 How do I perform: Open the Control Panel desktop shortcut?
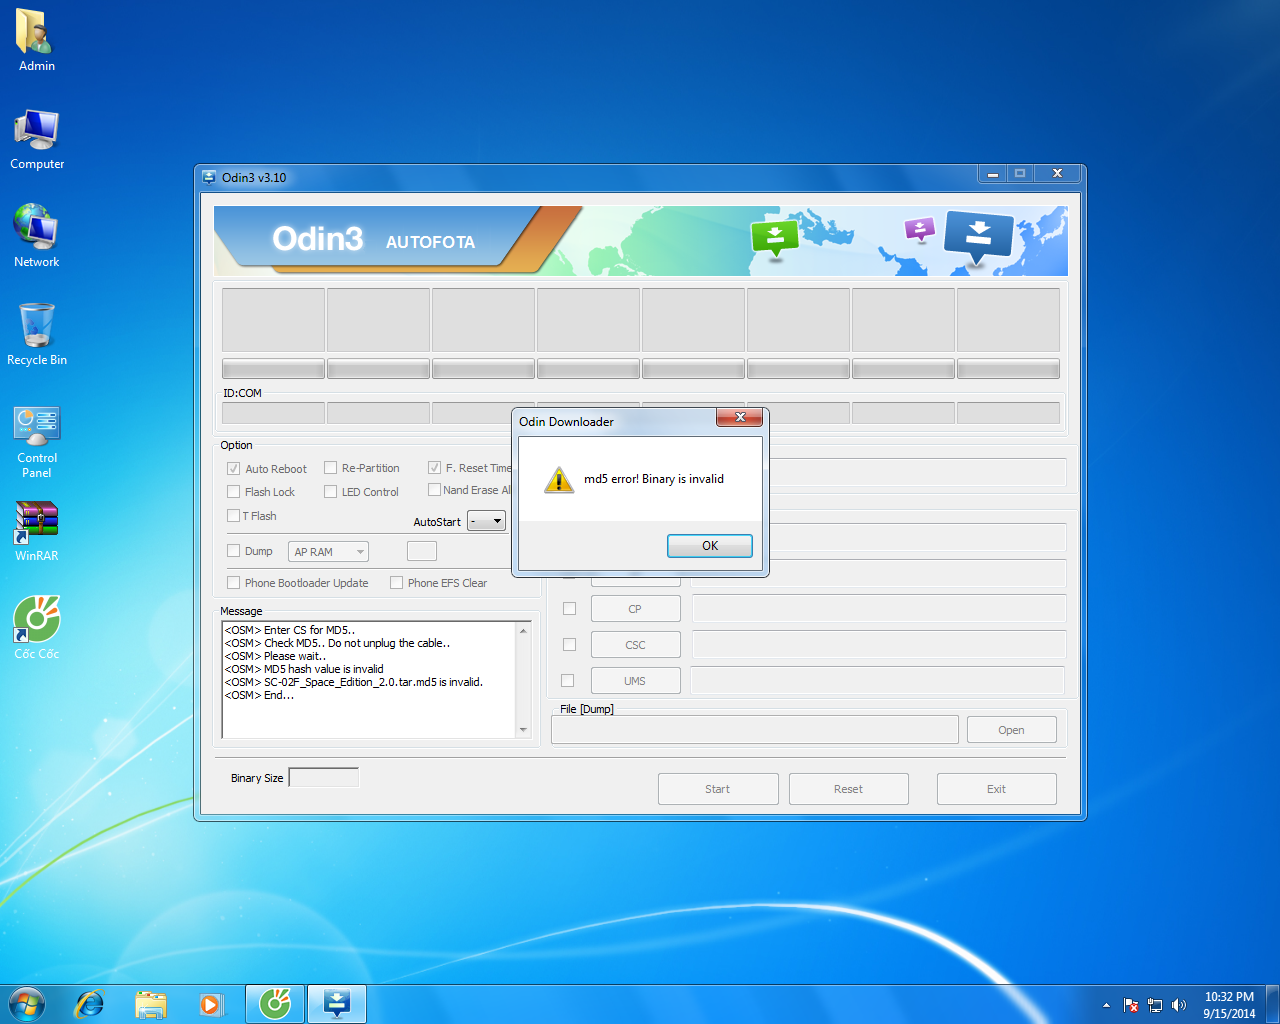coord(37,442)
